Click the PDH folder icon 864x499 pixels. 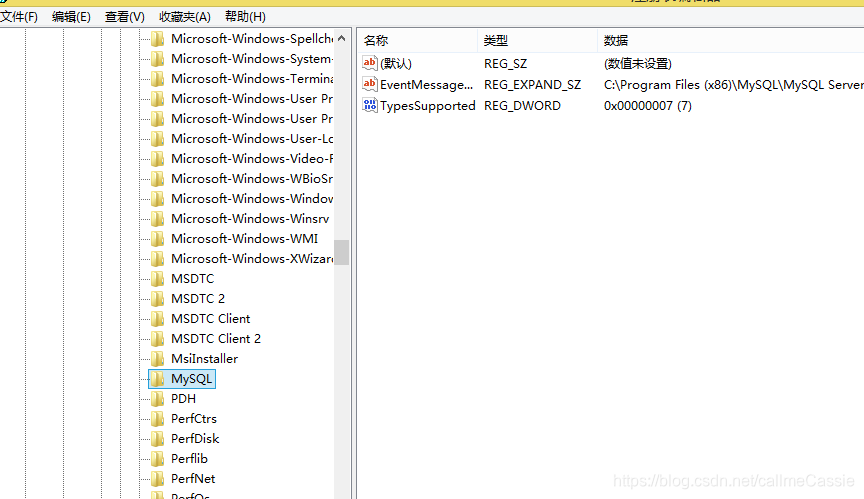point(158,399)
